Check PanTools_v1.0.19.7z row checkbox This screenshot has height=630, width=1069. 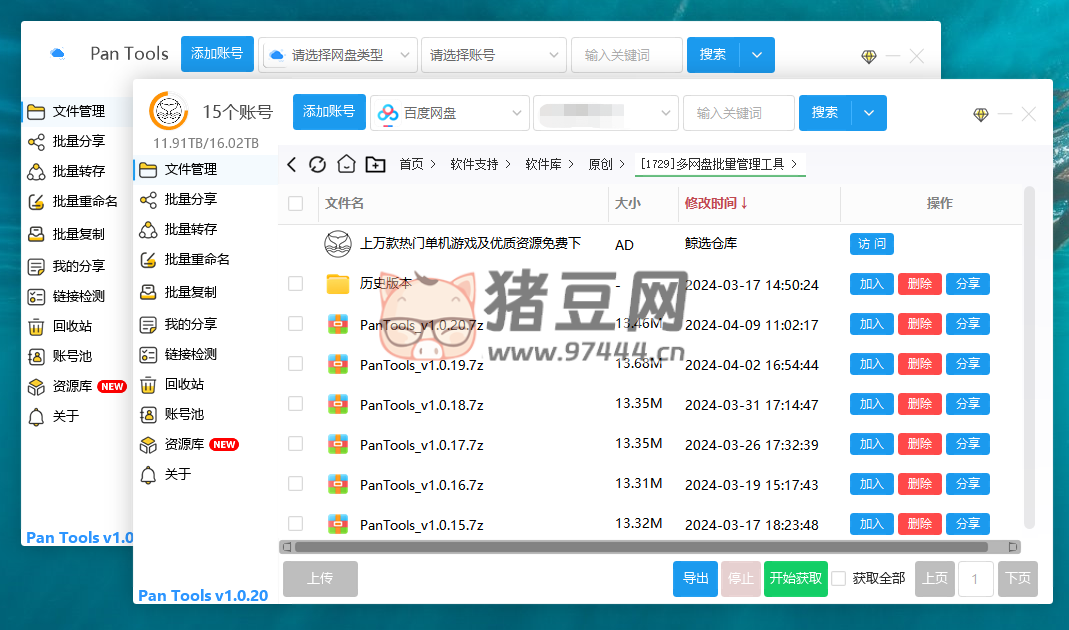[295, 363]
